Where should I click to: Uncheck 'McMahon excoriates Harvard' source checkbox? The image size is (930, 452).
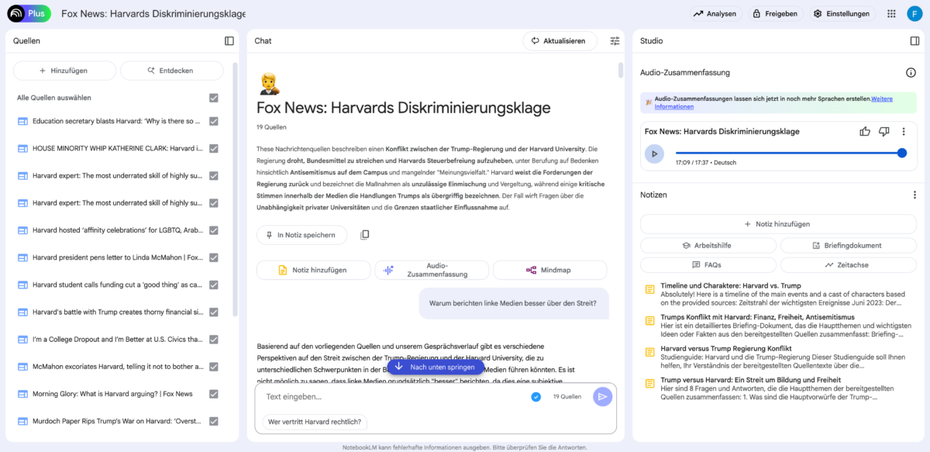(x=214, y=367)
